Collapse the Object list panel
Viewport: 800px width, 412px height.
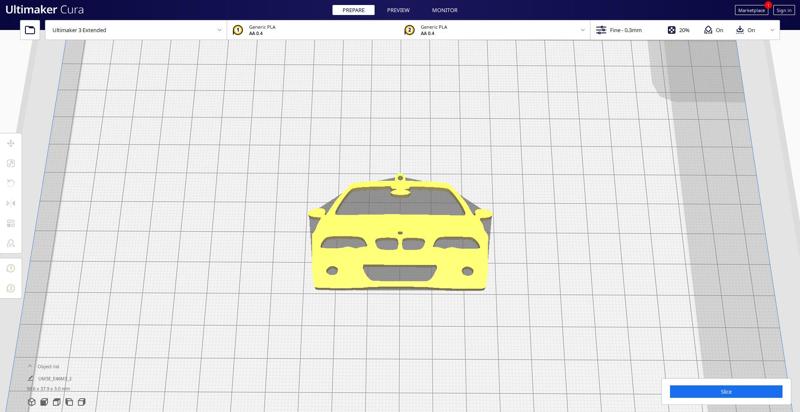click(30, 366)
